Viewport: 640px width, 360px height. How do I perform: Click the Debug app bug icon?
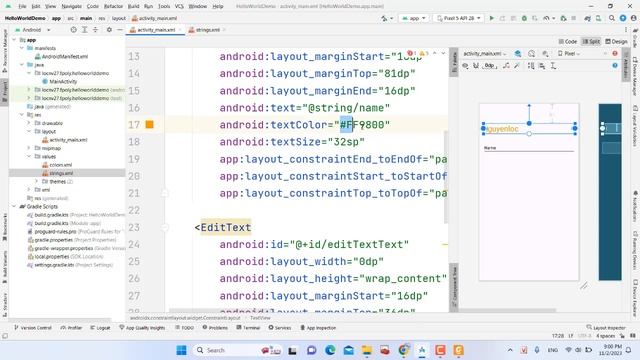coord(524,18)
